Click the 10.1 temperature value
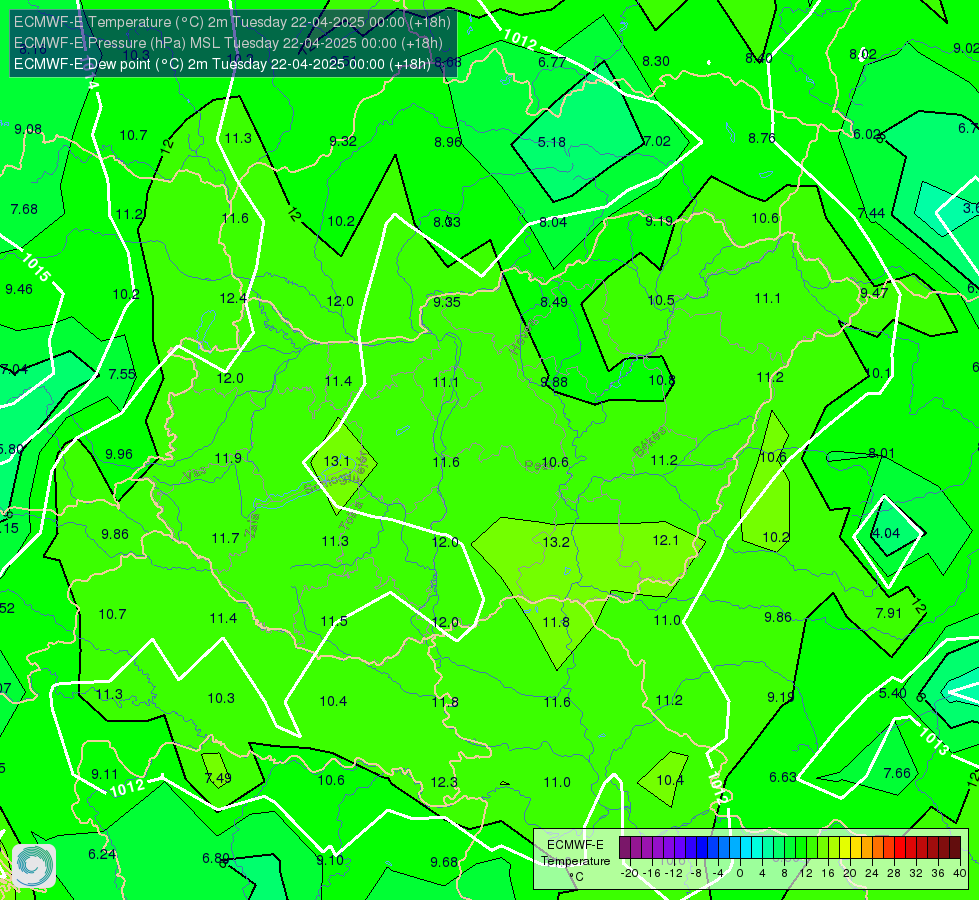This screenshot has width=979, height=900. pyautogui.click(x=878, y=373)
